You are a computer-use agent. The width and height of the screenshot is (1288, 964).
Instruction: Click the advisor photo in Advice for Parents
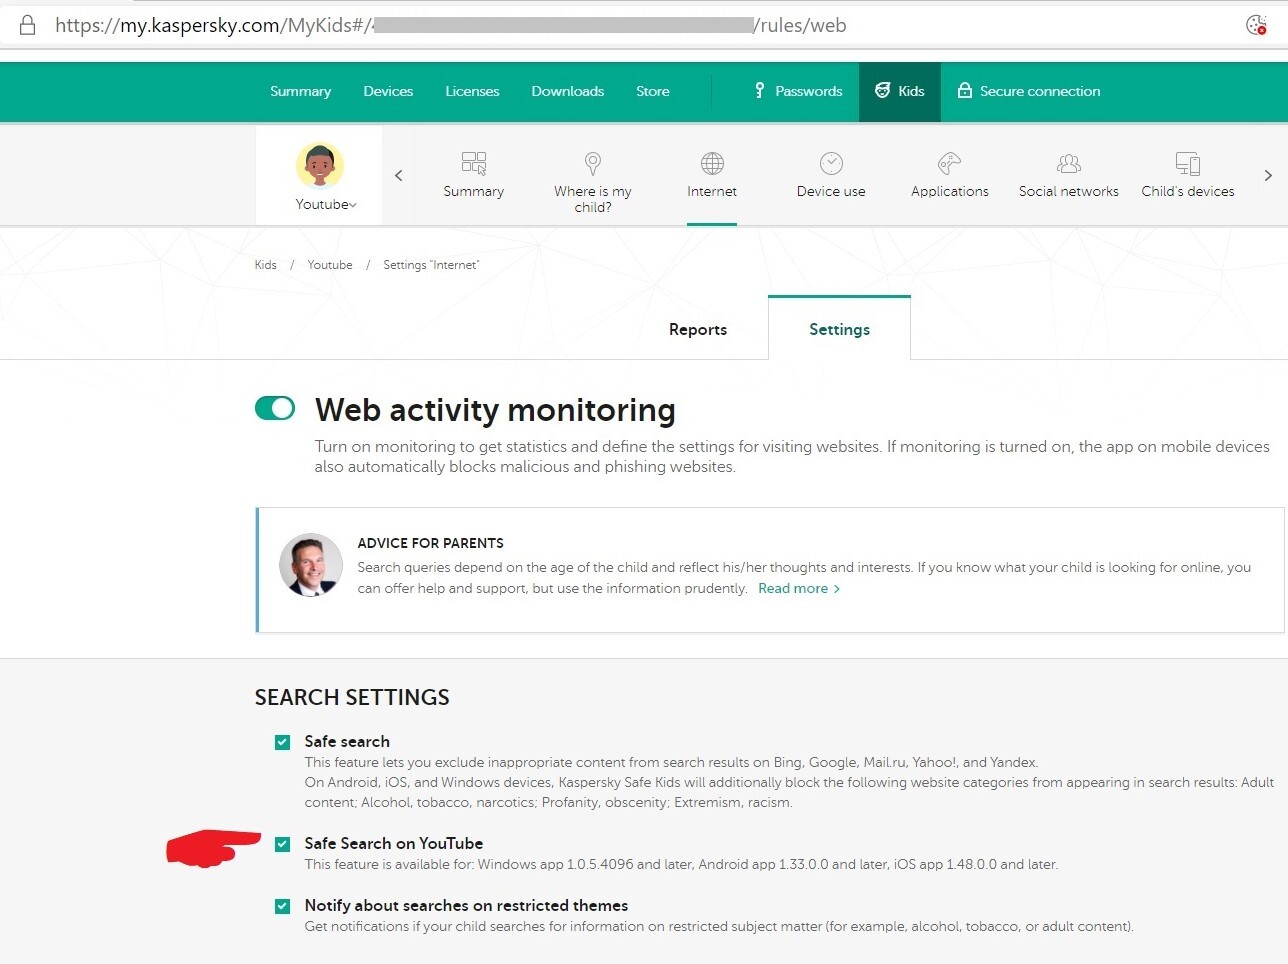[x=311, y=565]
